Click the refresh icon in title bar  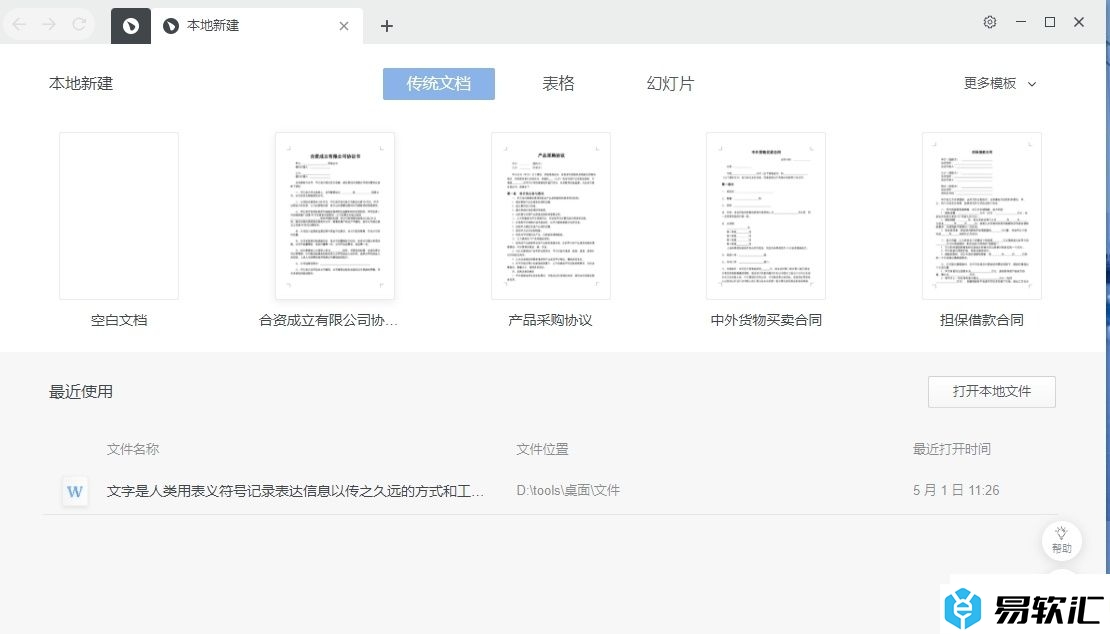point(79,24)
